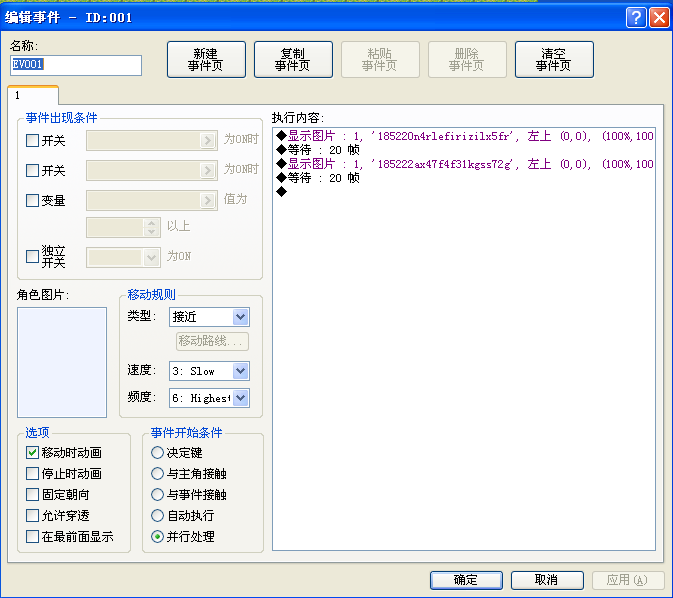Select the empty last command line diamond

[282, 191]
